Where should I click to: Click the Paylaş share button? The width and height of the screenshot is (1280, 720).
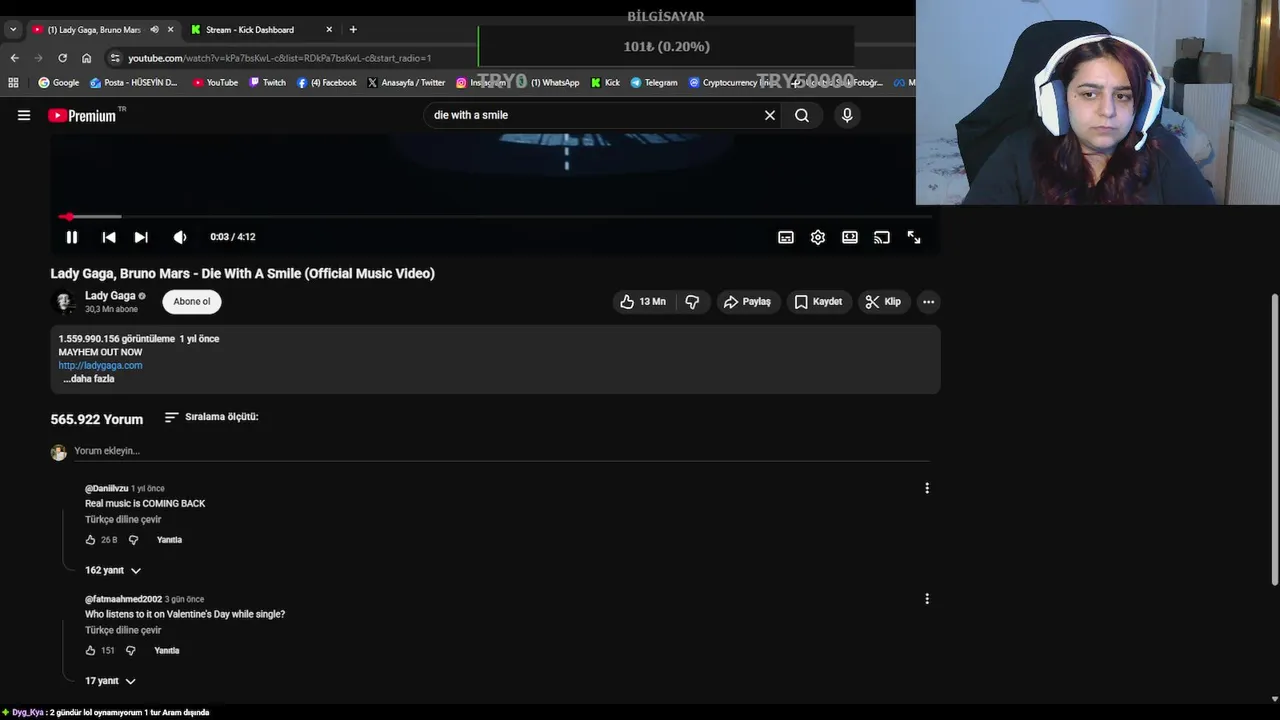tap(747, 301)
